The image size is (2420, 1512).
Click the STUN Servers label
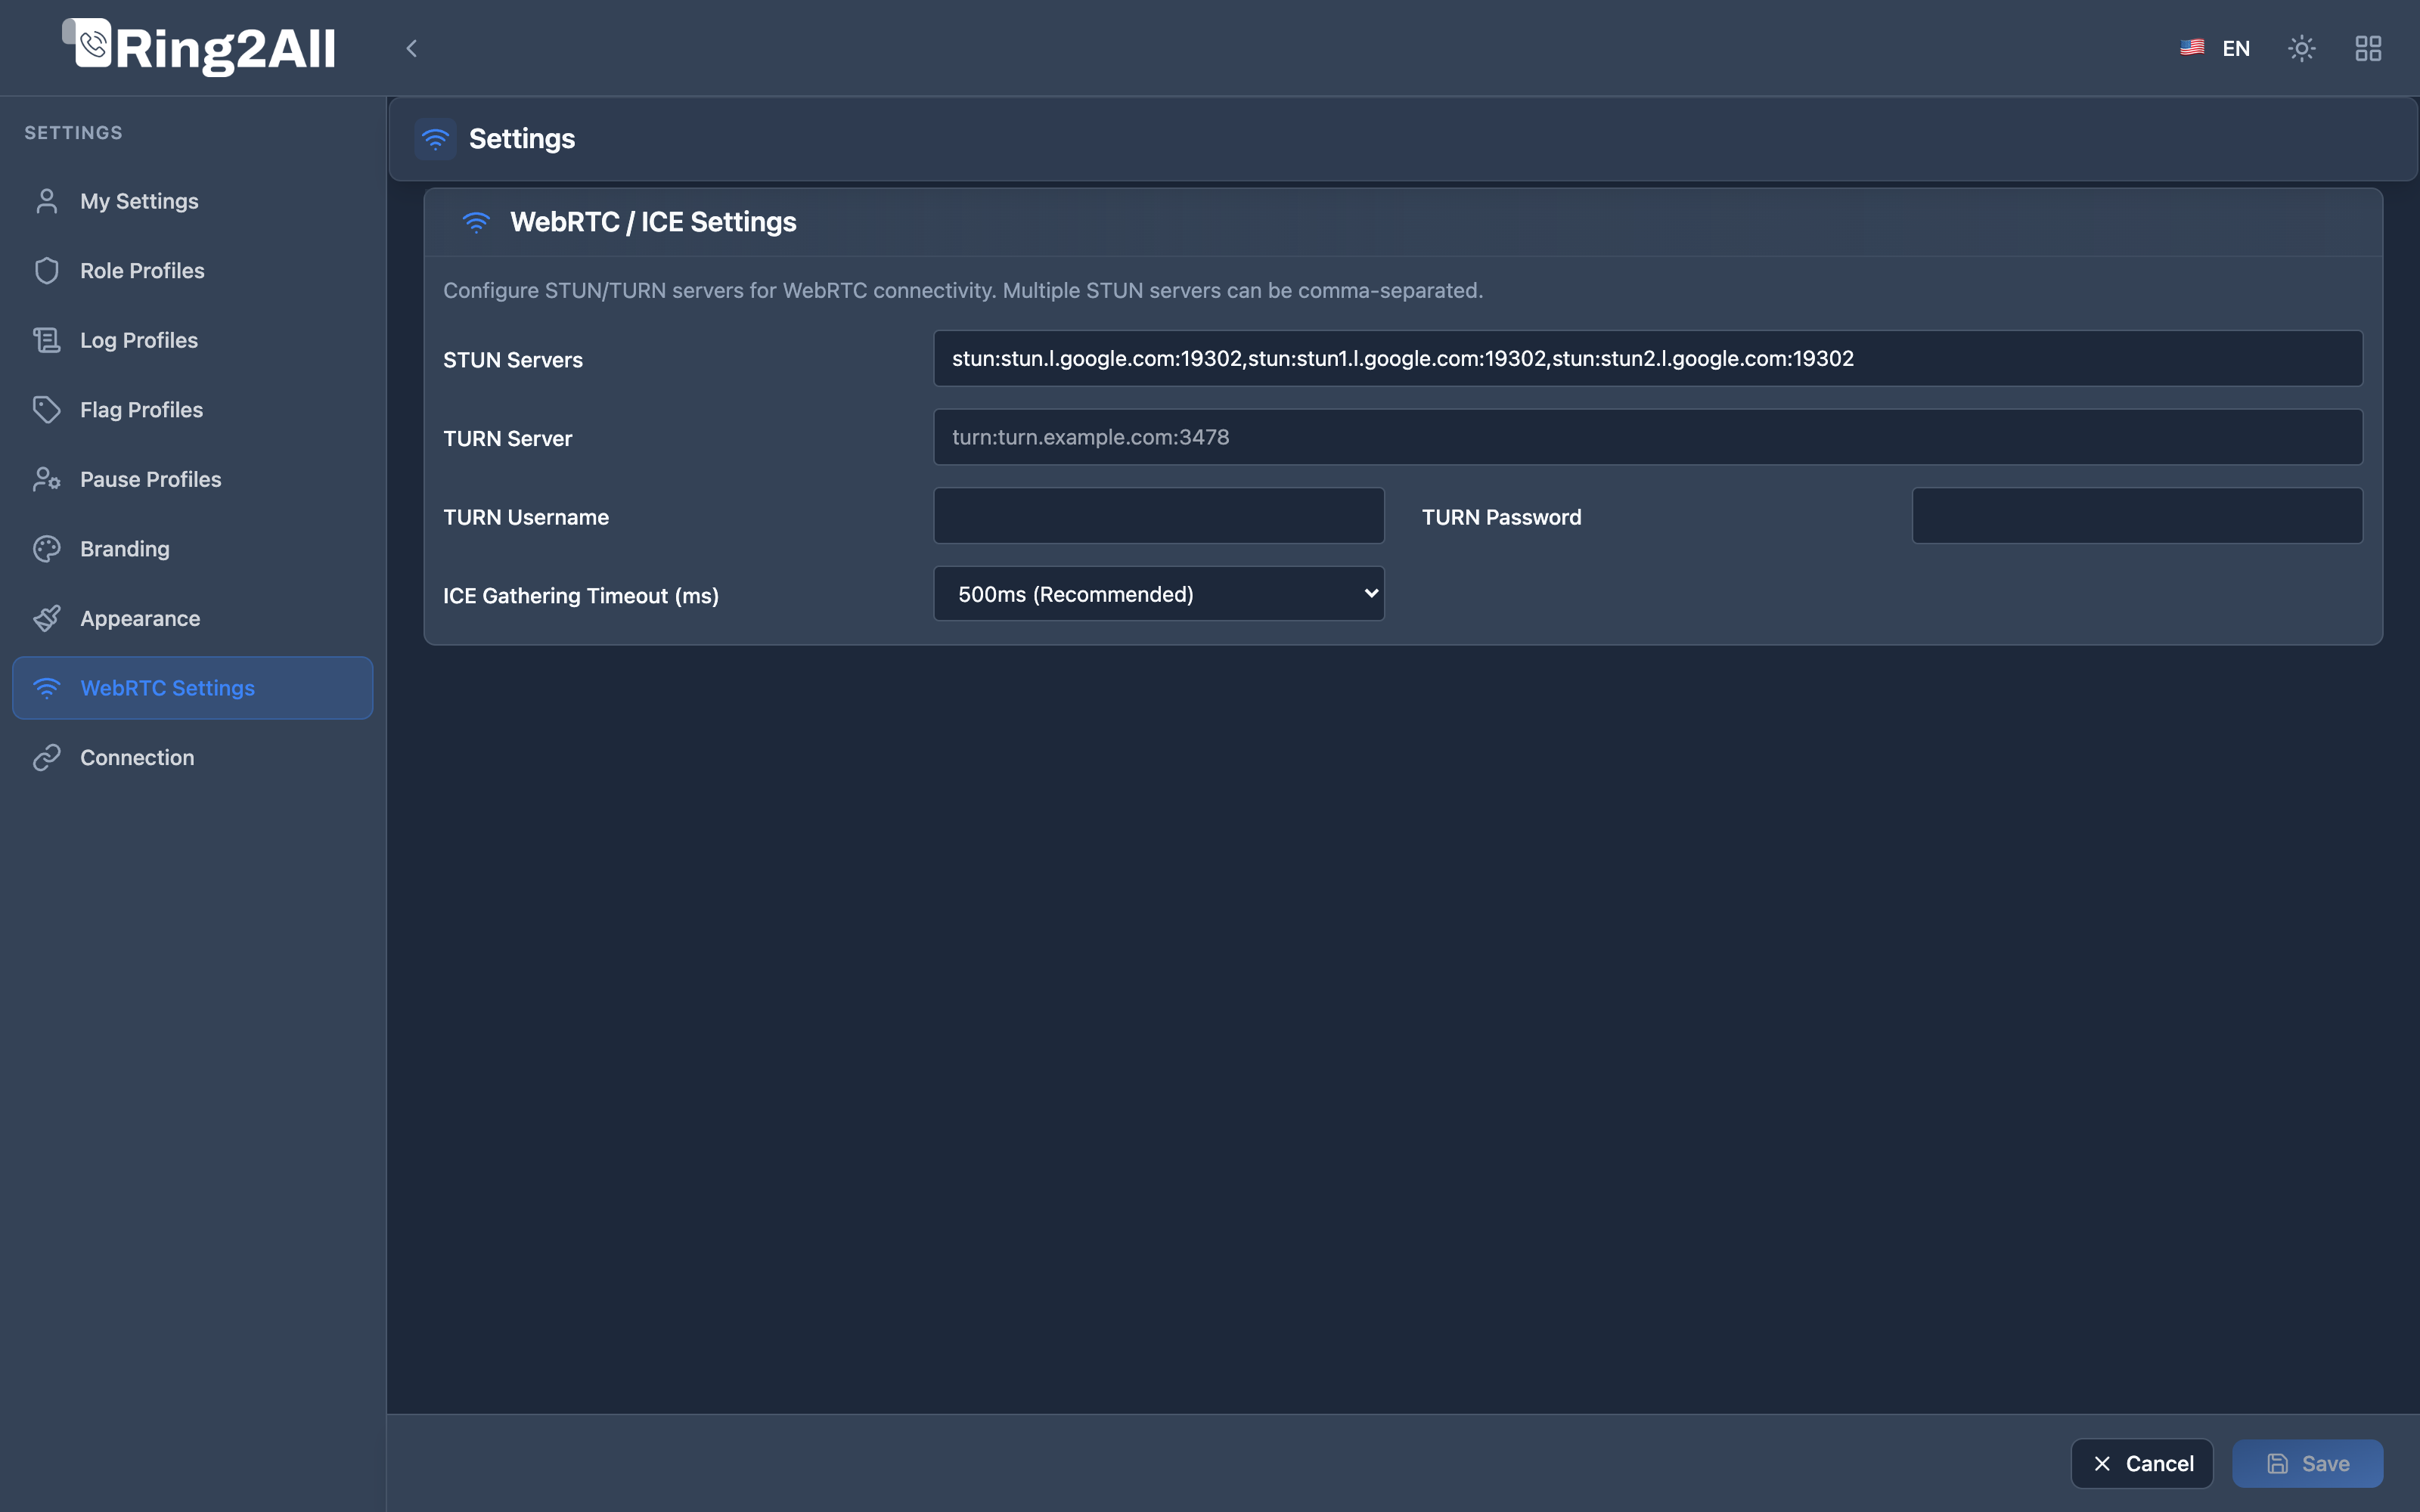click(513, 360)
